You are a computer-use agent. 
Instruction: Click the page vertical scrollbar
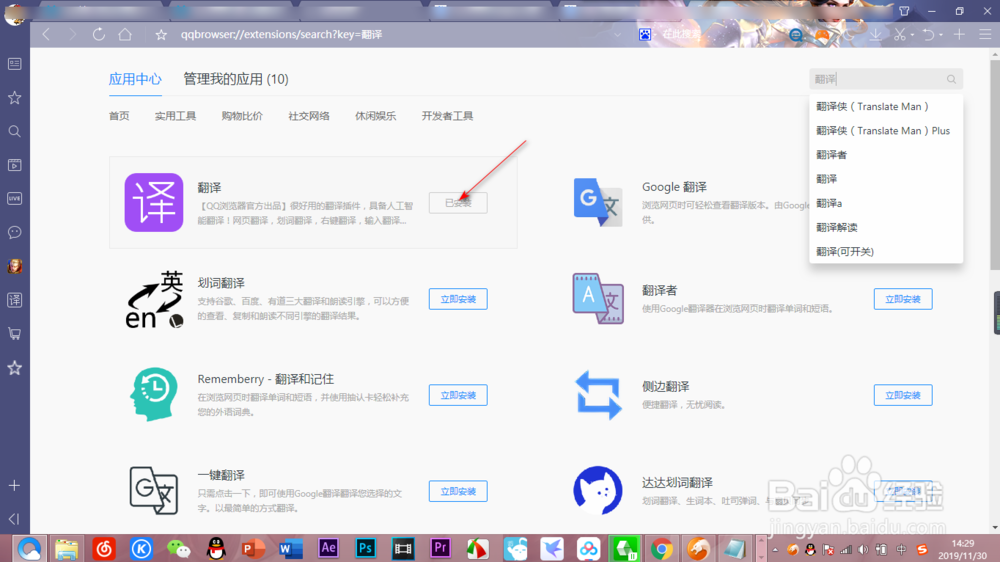(994, 166)
